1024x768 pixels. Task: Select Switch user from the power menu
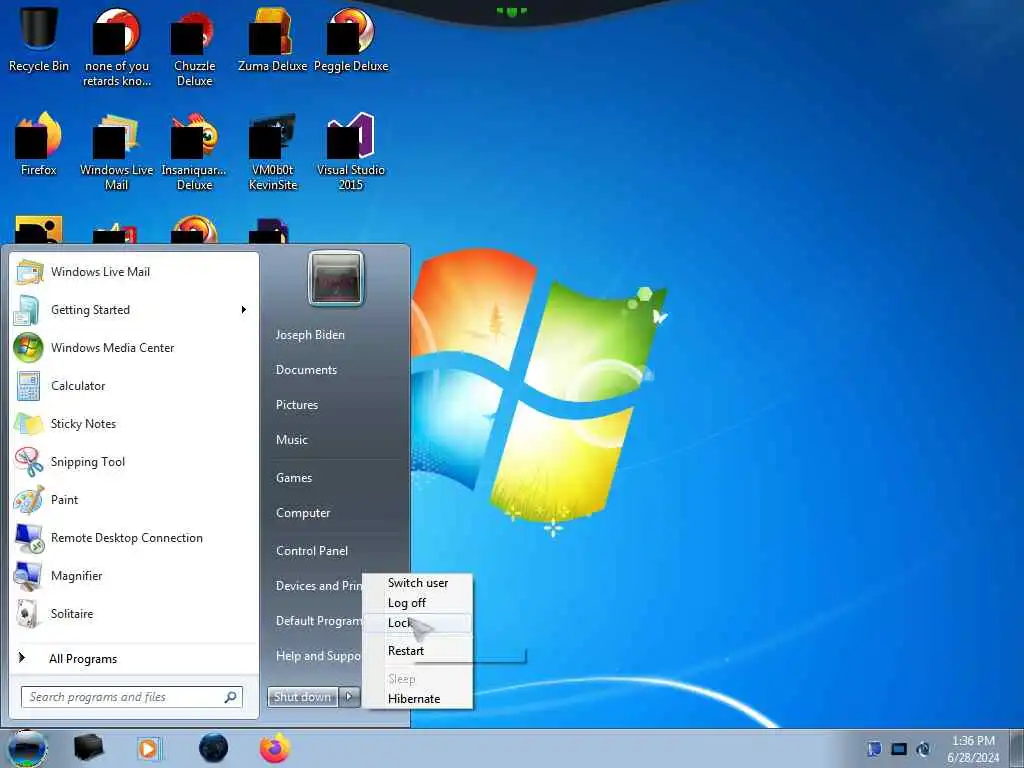pos(417,583)
